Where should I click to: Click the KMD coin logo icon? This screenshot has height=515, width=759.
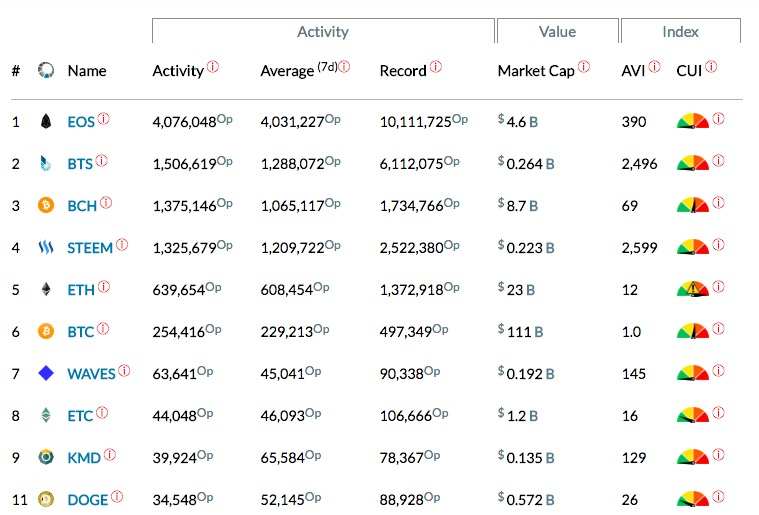pos(46,457)
